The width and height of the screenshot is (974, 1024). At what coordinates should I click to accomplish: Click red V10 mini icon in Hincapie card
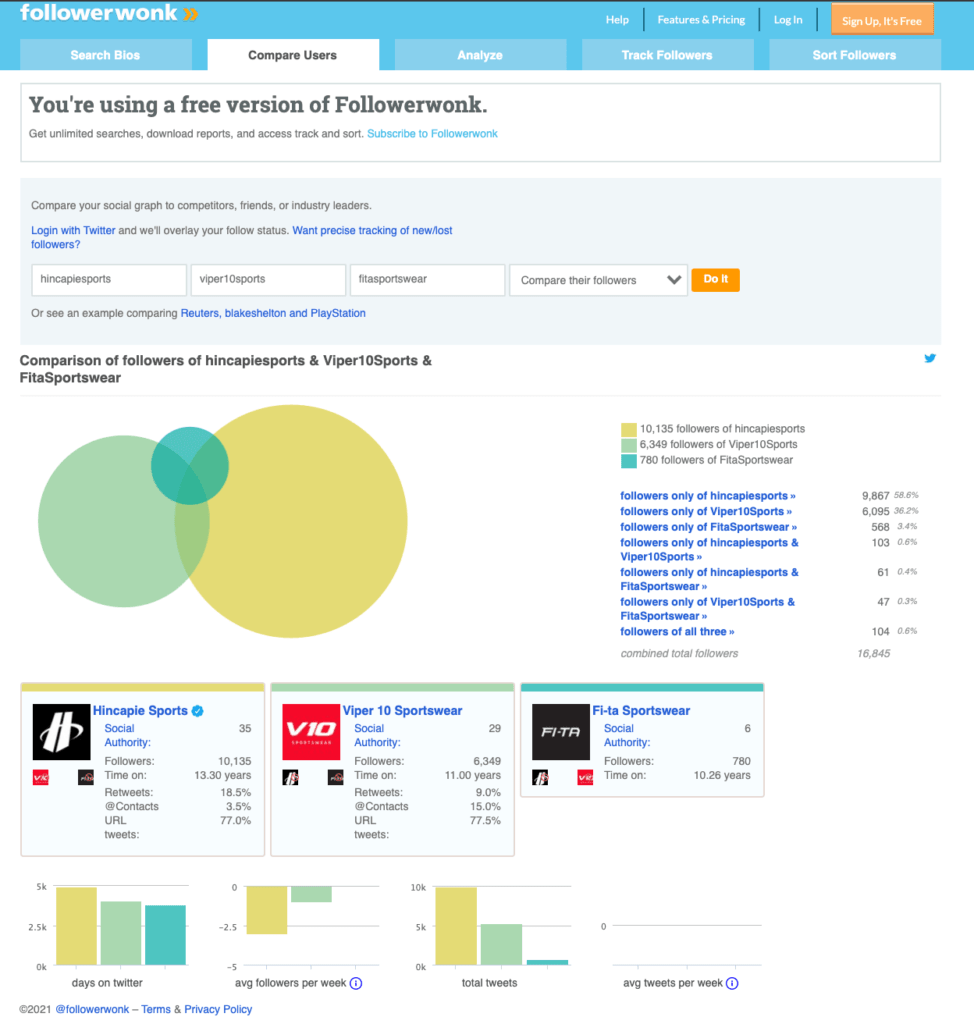click(41, 777)
